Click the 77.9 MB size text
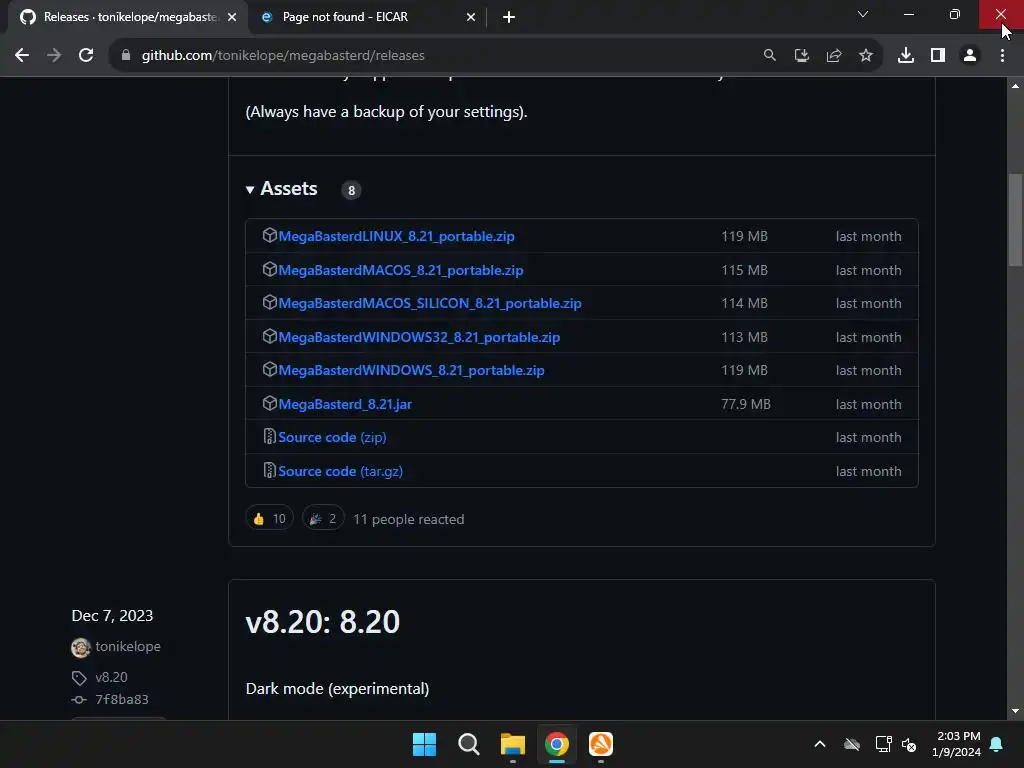The height and width of the screenshot is (768, 1024). pos(745,404)
